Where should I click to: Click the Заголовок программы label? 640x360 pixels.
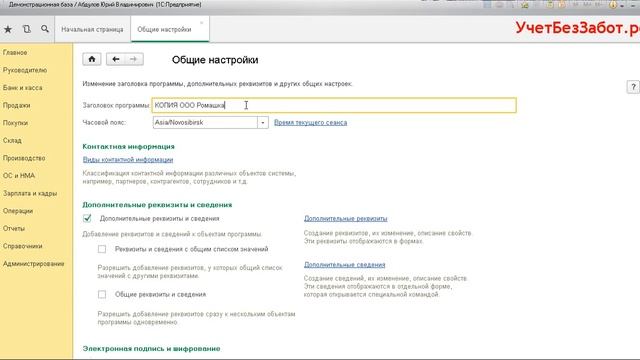pos(116,105)
